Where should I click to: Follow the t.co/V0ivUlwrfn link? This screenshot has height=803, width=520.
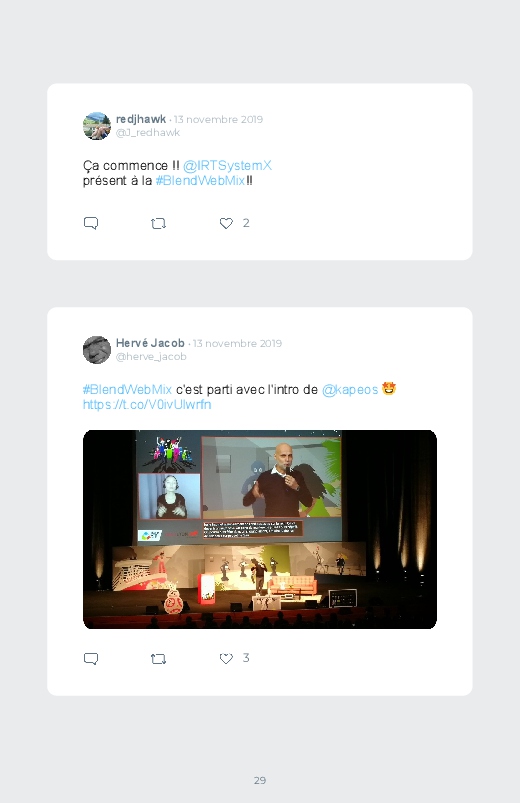click(x=147, y=405)
